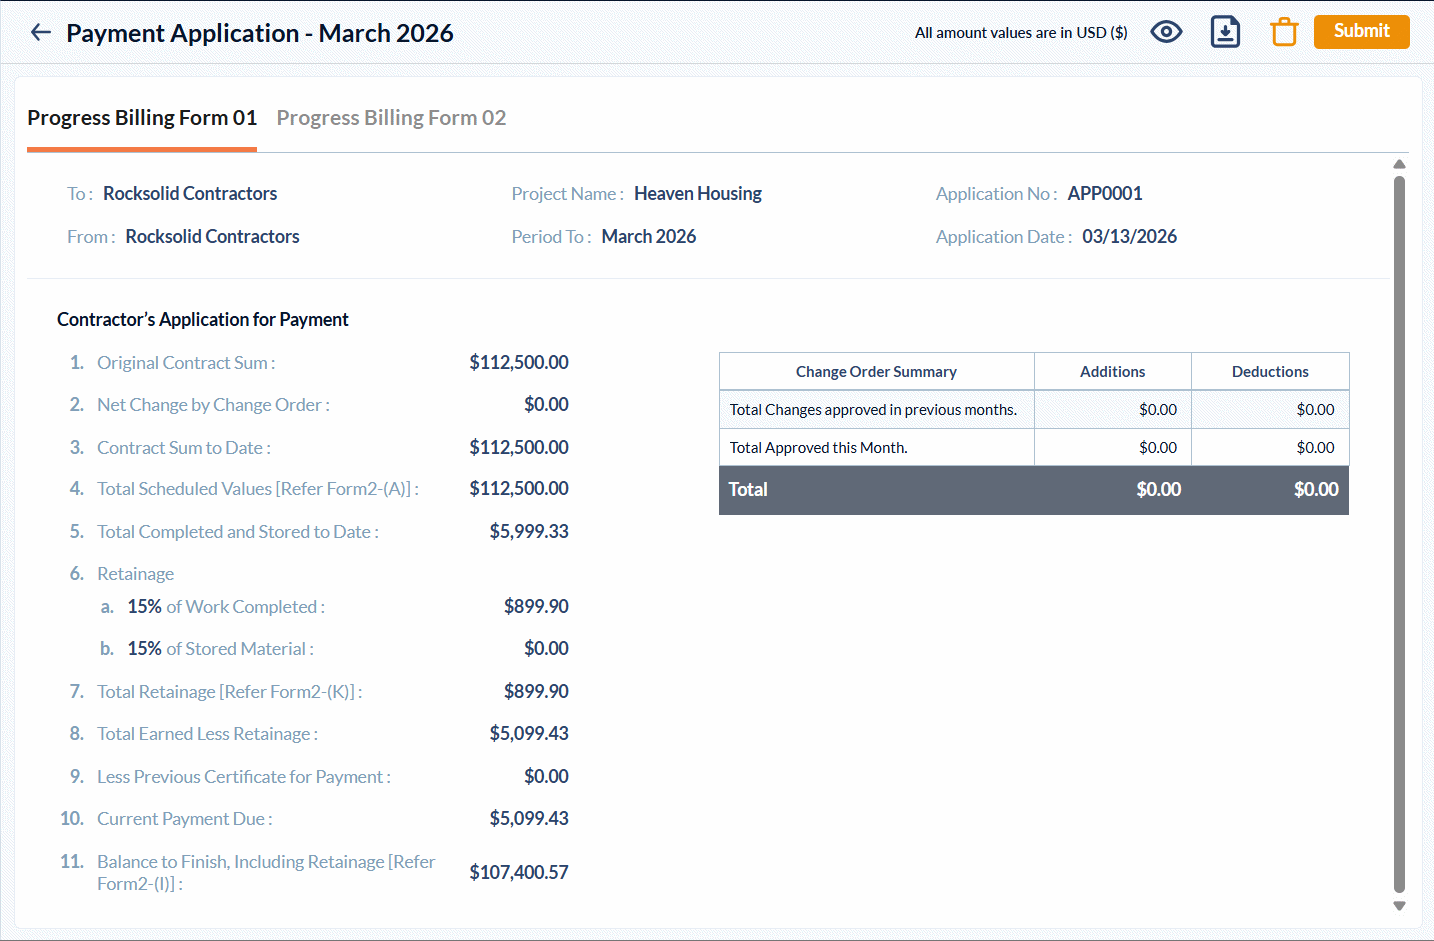
Task: Select the Progress Billing Form 01 tab
Action: [x=142, y=118]
